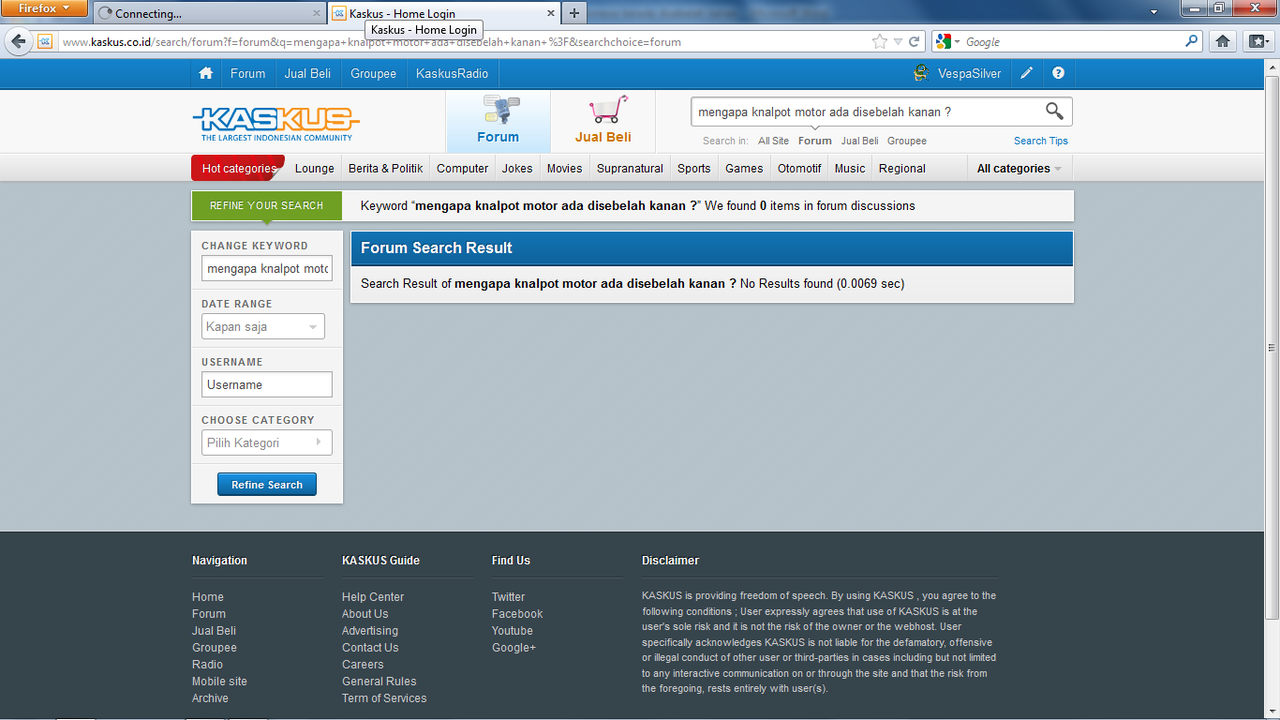
Task: Open the Lounge category
Action: [x=315, y=168]
